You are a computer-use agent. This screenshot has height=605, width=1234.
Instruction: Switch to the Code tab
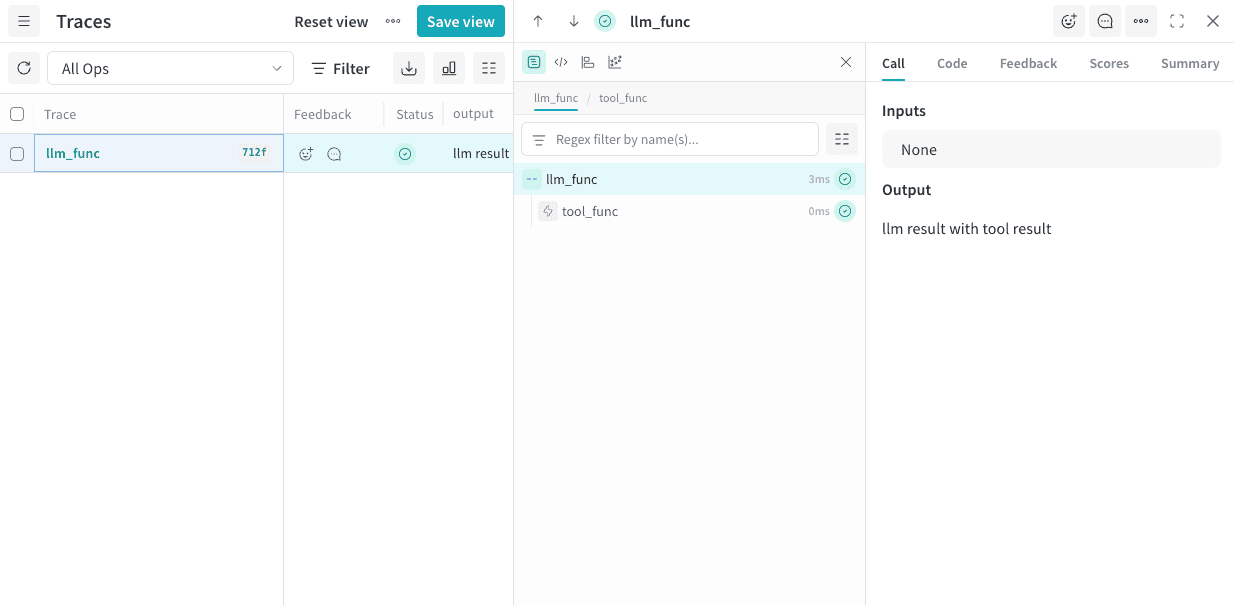click(952, 63)
